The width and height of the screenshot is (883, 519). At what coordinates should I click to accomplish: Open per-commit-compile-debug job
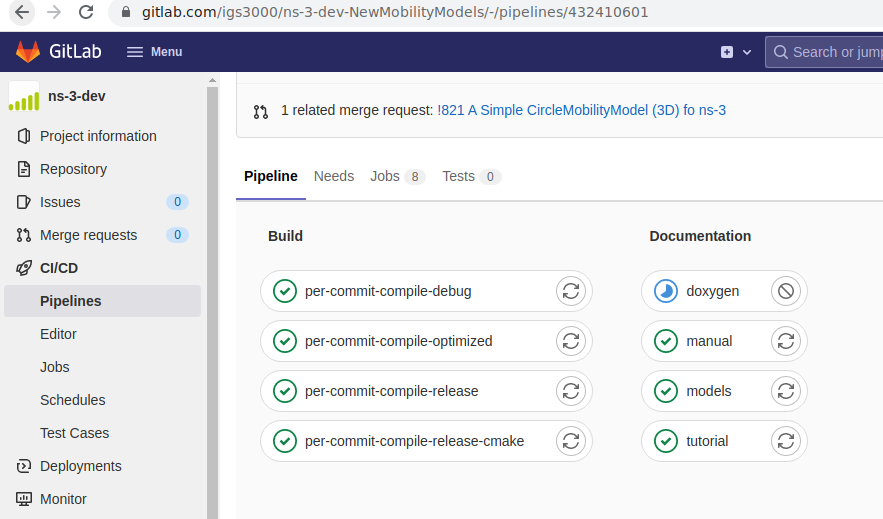[x=388, y=291]
